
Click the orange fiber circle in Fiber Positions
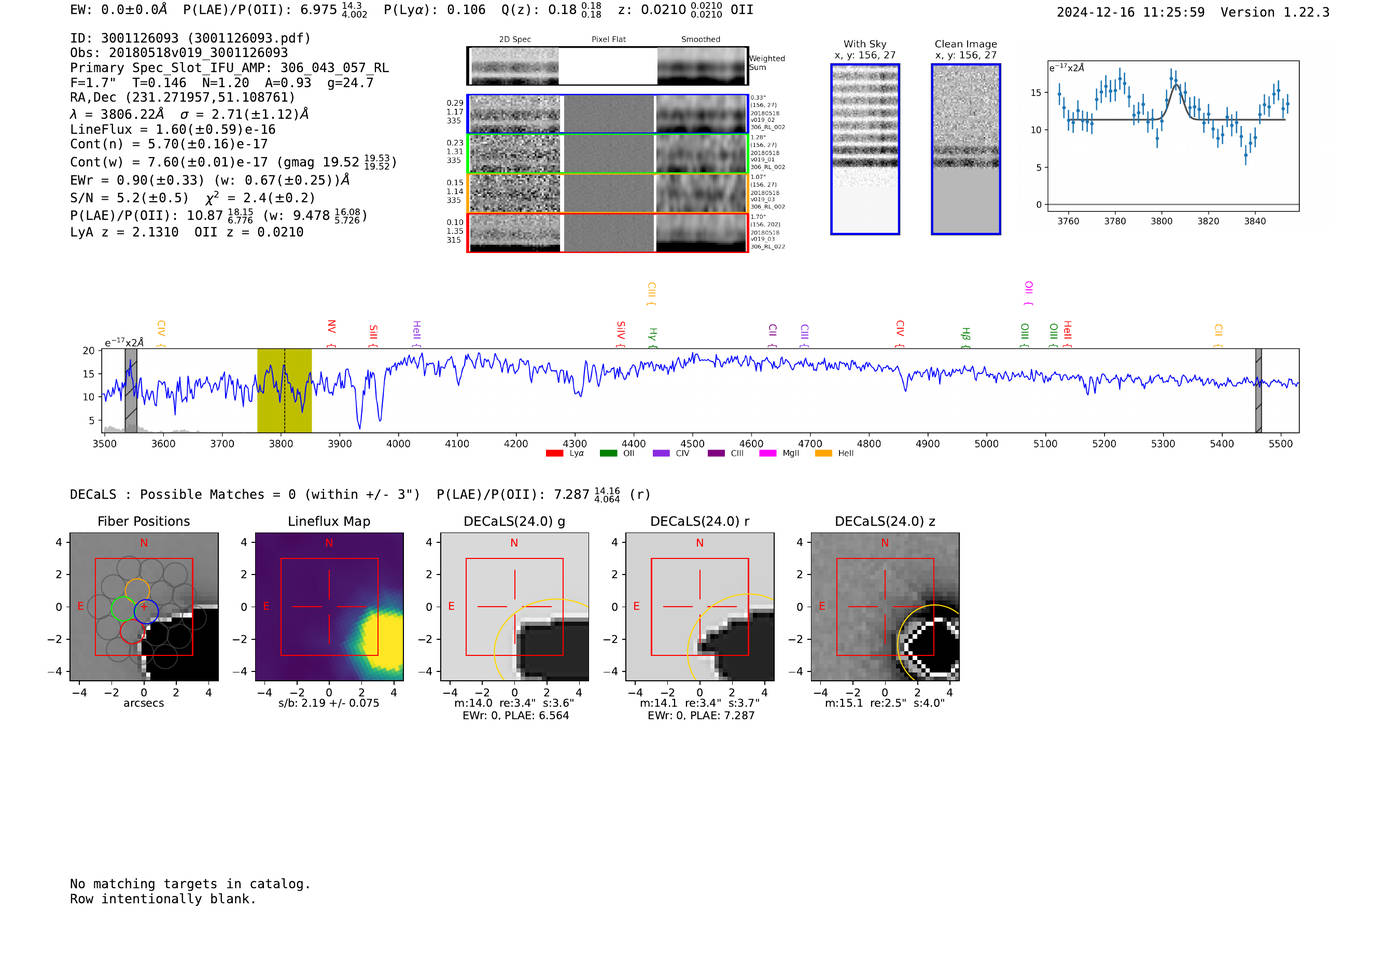pyautogui.click(x=138, y=590)
